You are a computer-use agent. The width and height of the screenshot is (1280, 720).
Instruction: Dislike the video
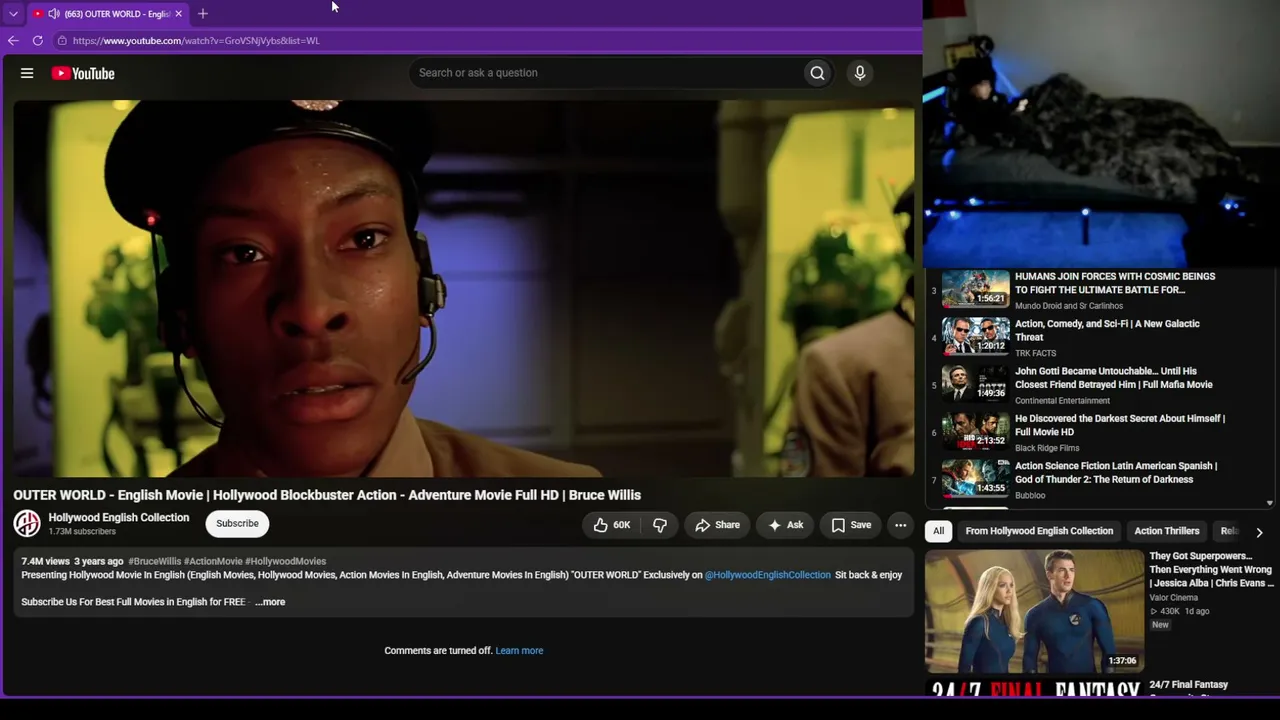pos(660,525)
